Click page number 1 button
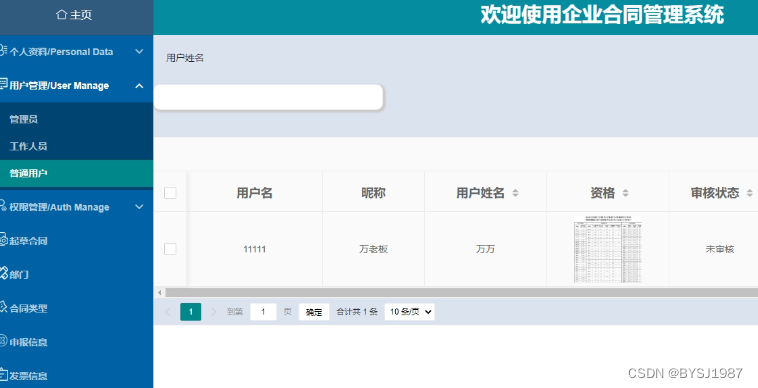The image size is (758, 388). [x=190, y=312]
